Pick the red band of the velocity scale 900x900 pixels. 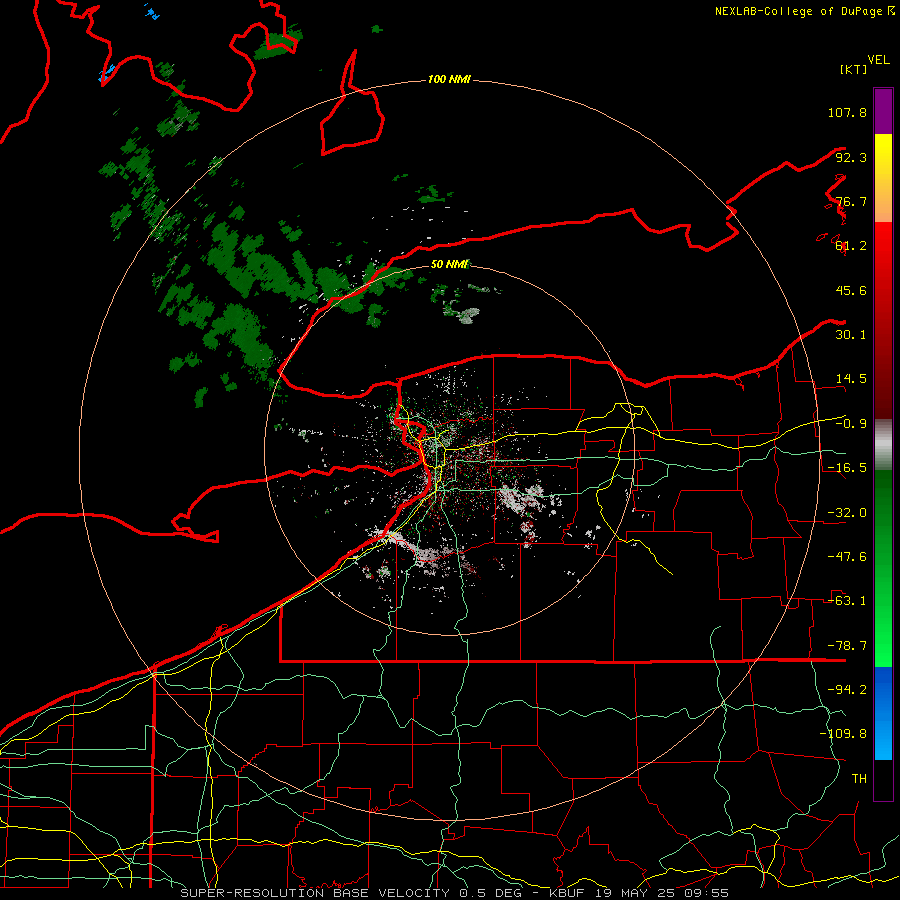click(883, 320)
